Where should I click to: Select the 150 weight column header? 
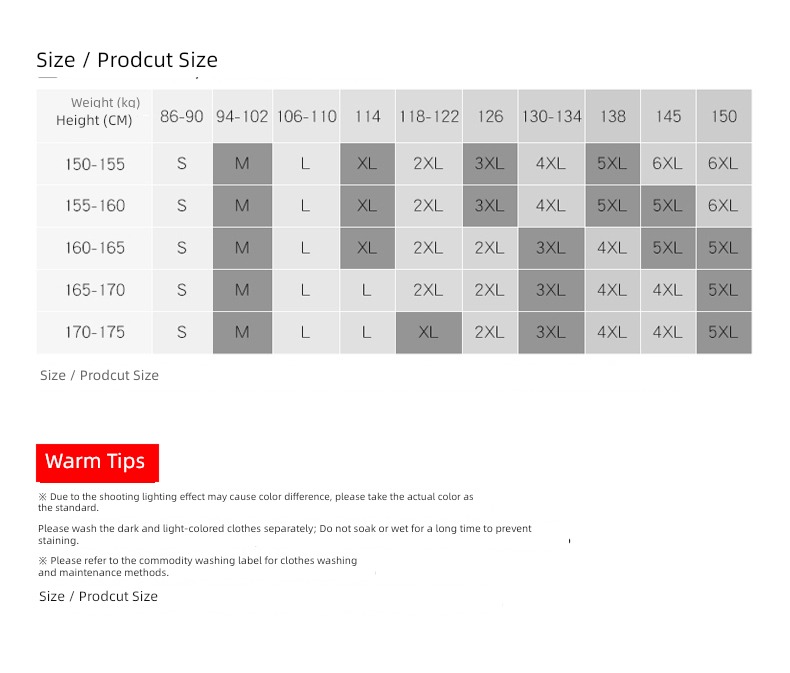click(x=724, y=116)
